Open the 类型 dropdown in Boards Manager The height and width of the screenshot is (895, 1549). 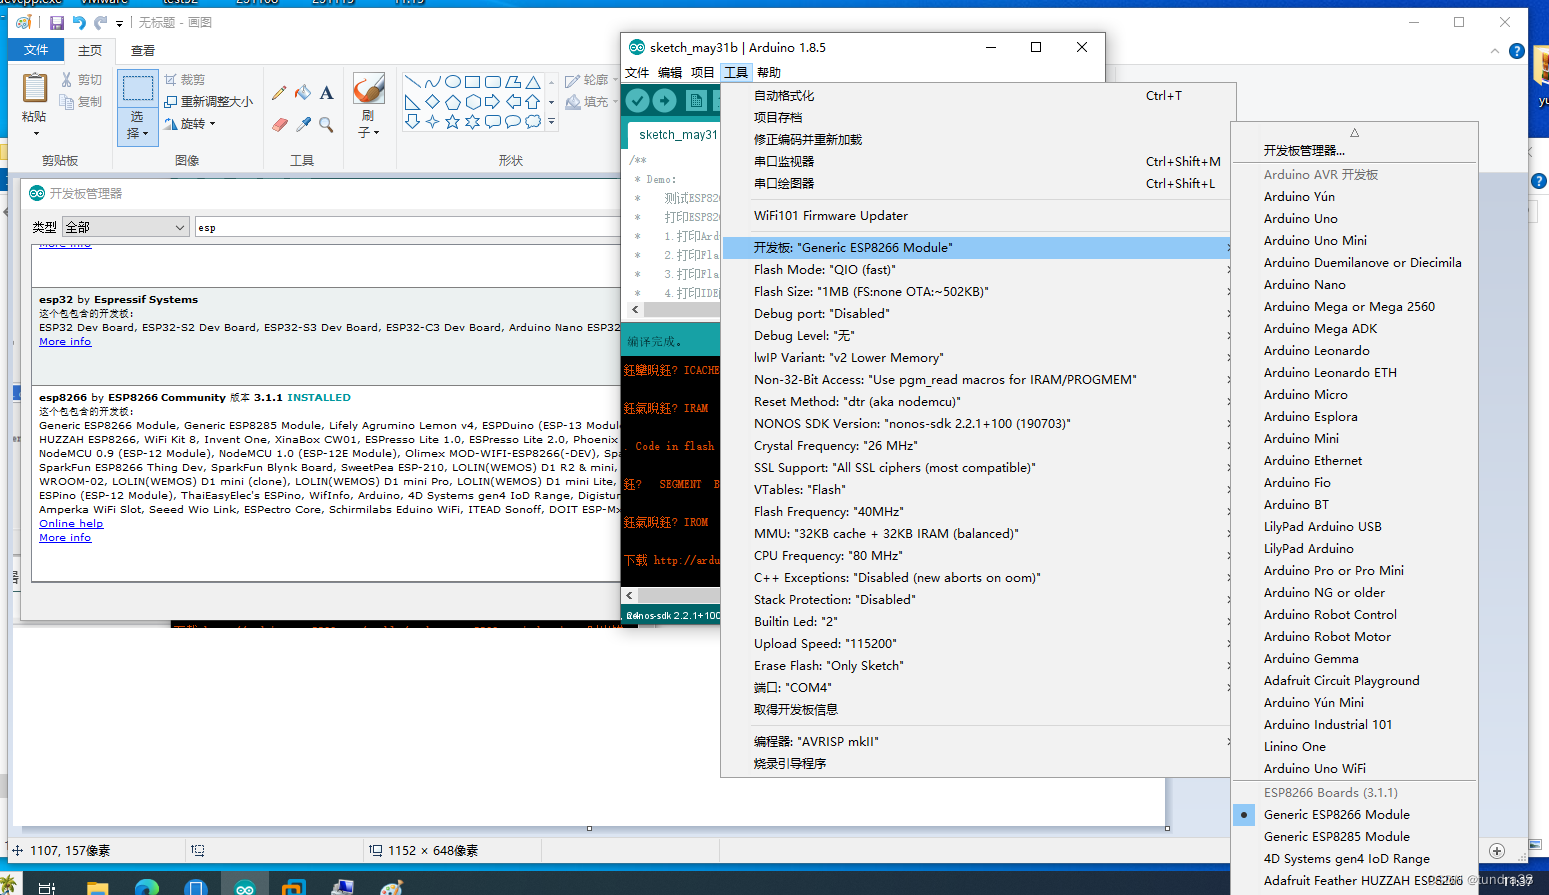click(x=125, y=227)
